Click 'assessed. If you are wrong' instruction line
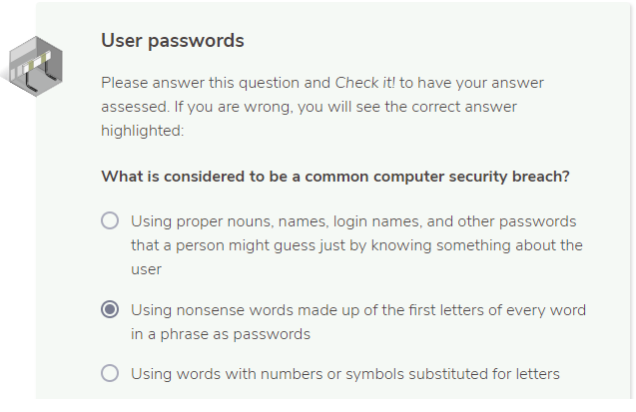636x412 pixels. 309,107
